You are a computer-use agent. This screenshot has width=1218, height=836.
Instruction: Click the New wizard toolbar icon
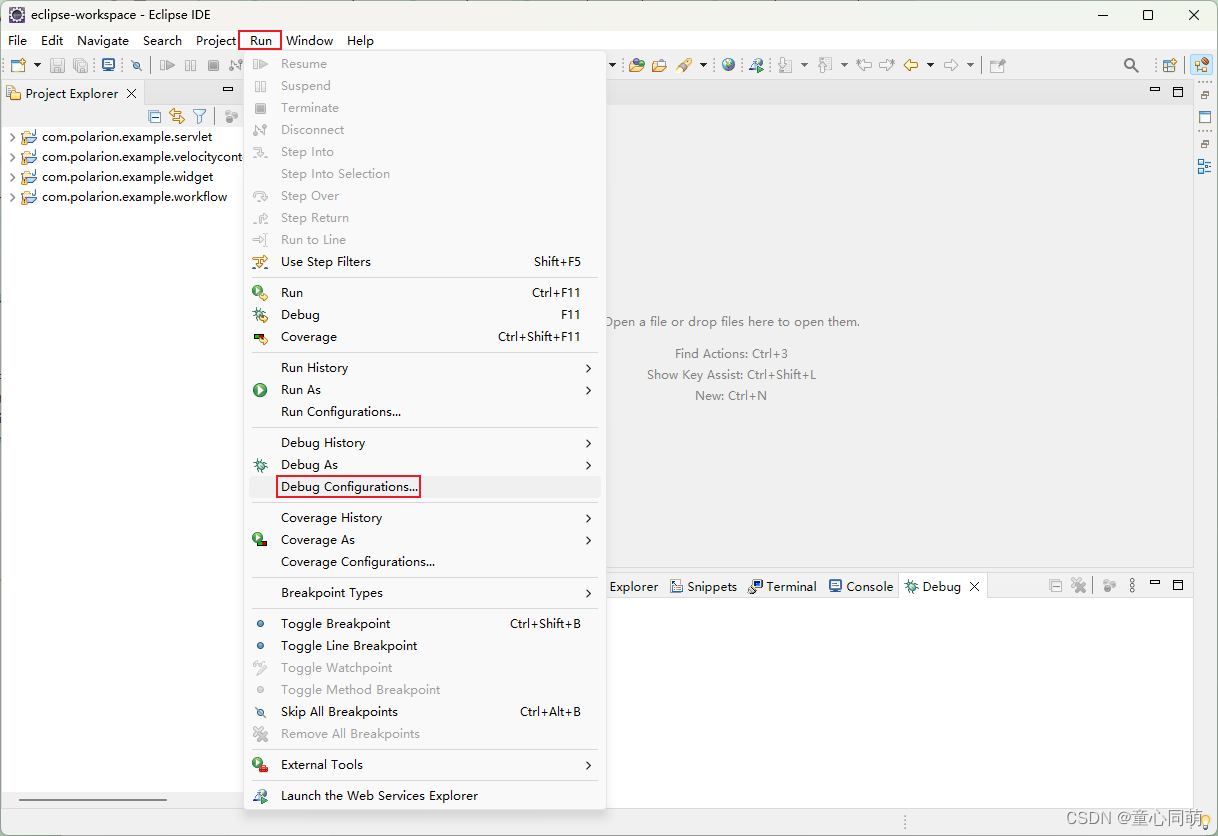pos(18,65)
